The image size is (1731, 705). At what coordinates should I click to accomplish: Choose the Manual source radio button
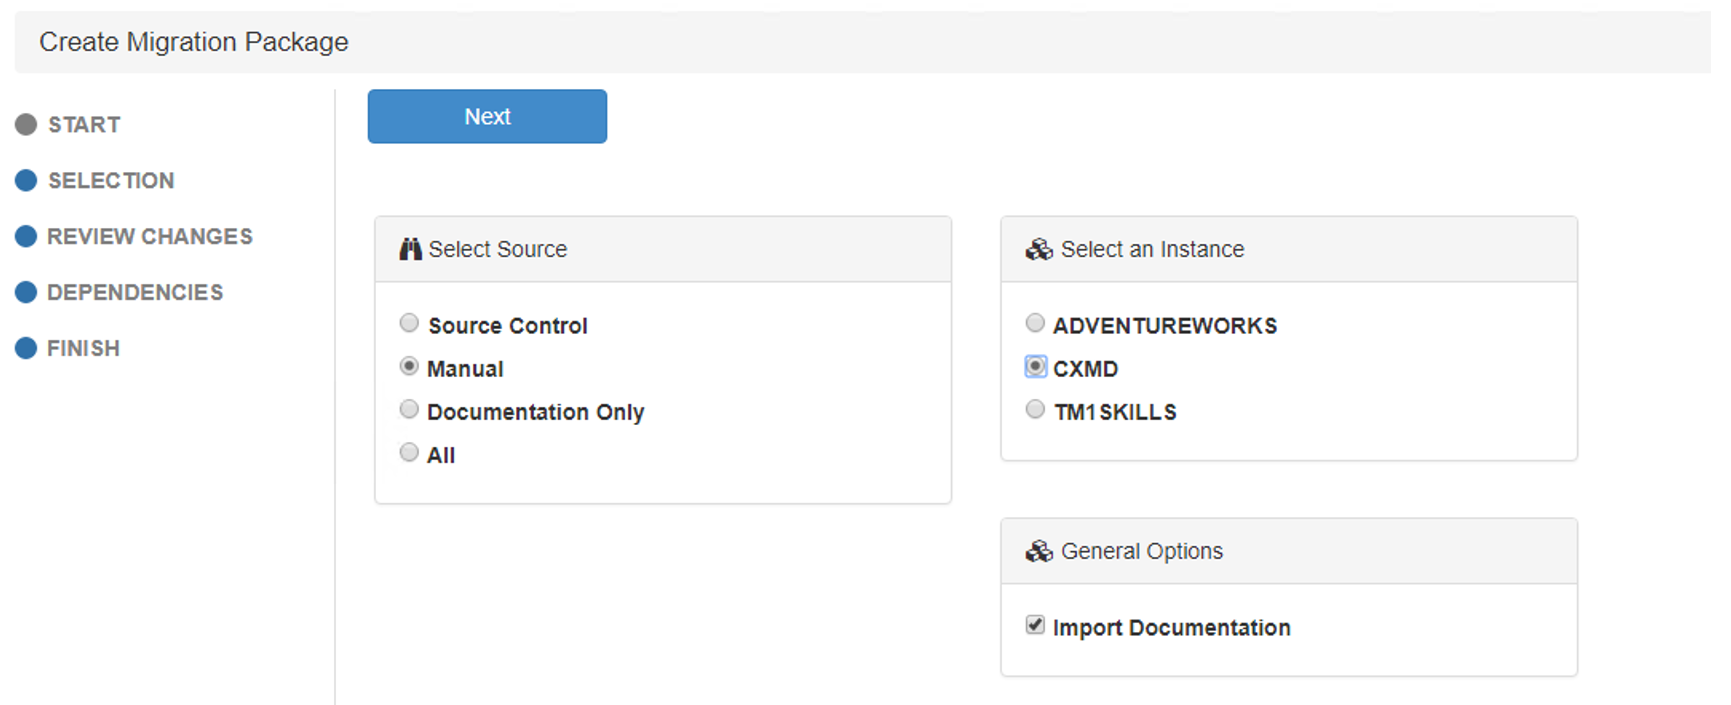[409, 366]
